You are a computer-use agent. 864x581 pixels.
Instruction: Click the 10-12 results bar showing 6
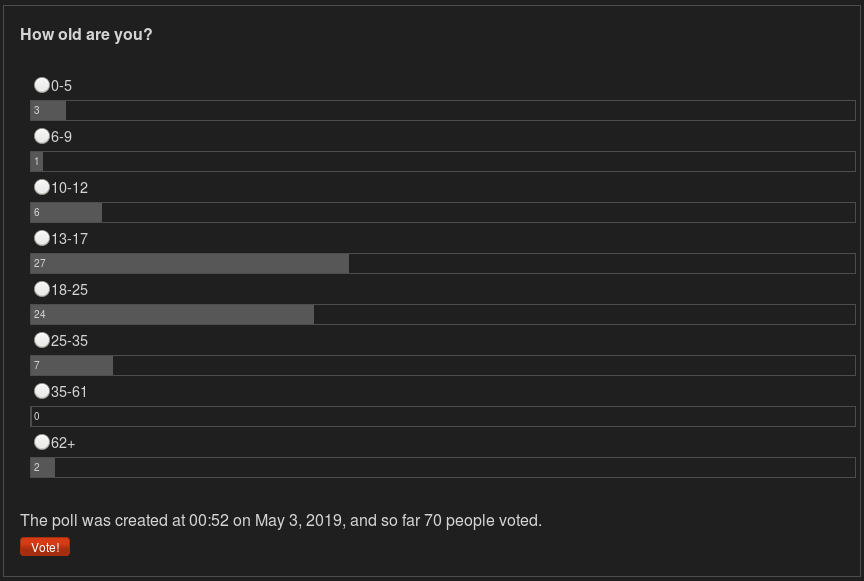pos(442,212)
